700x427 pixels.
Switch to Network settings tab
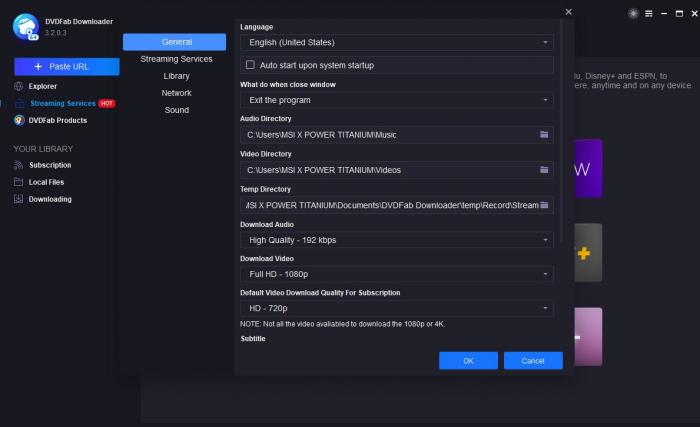click(x=176, y=93)
